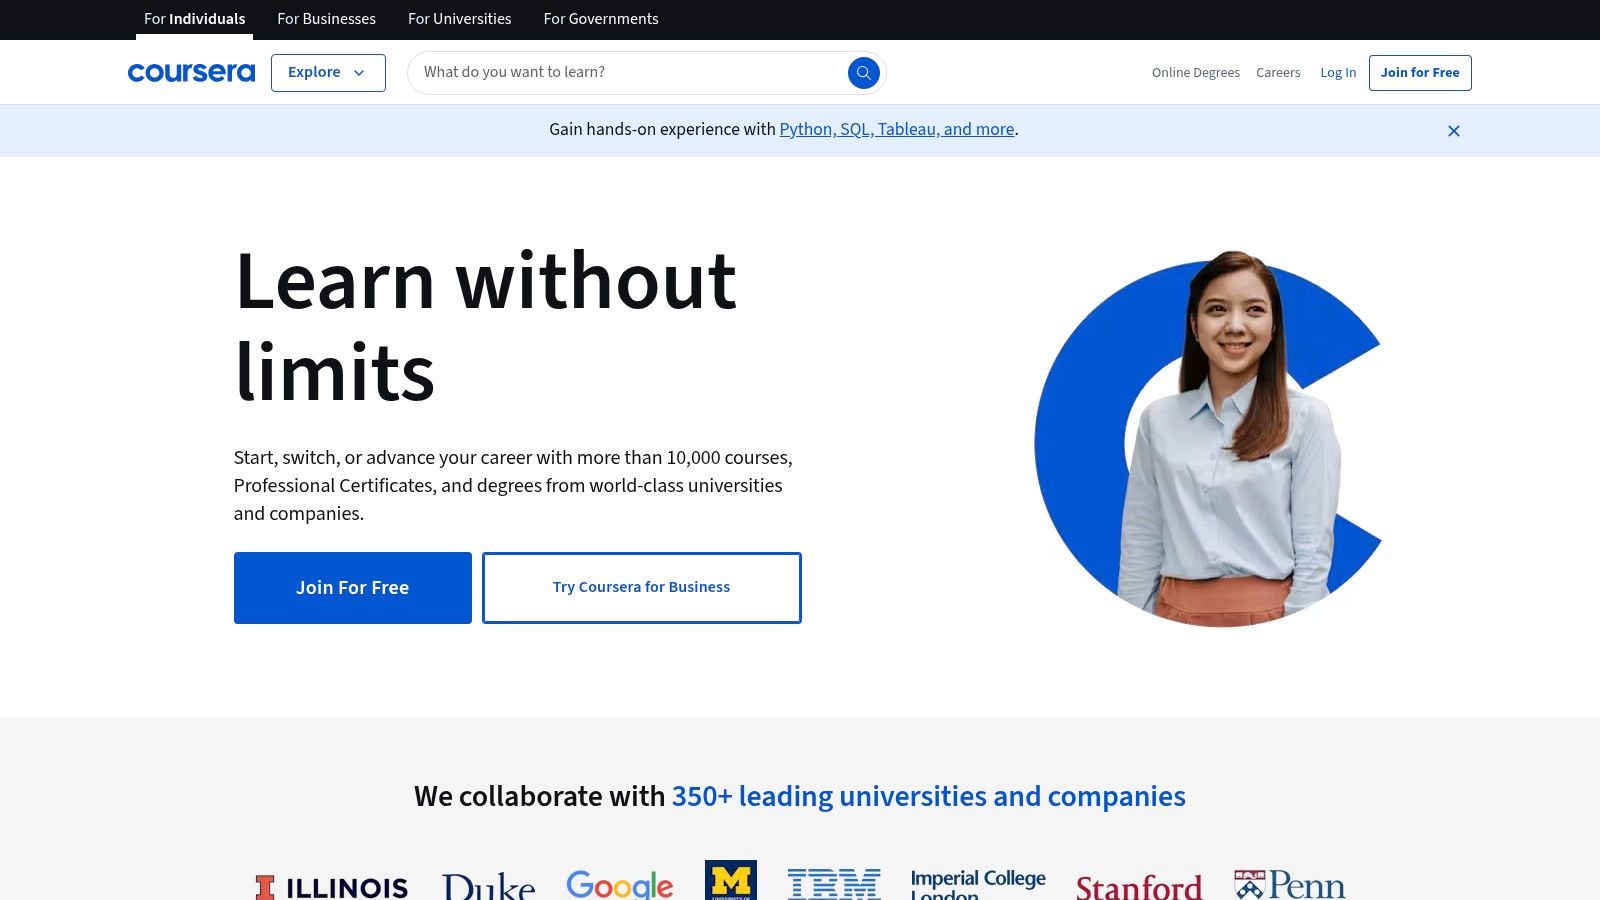This screenshot has width=1600, height=900.
Task: Open the Google partner logo
Action: [619, 884]
